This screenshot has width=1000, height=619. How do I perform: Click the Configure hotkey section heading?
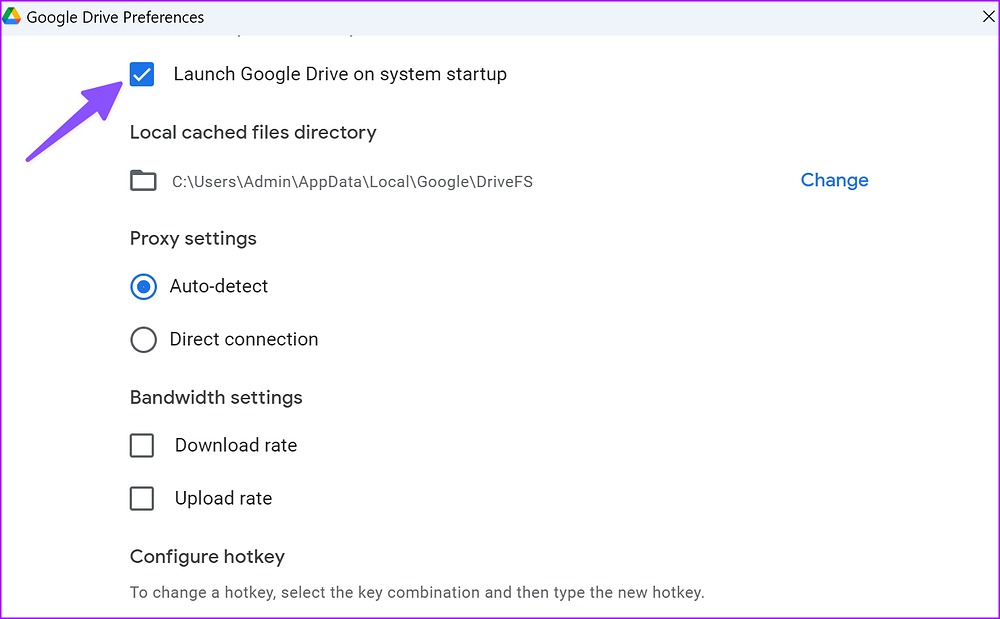207,556
